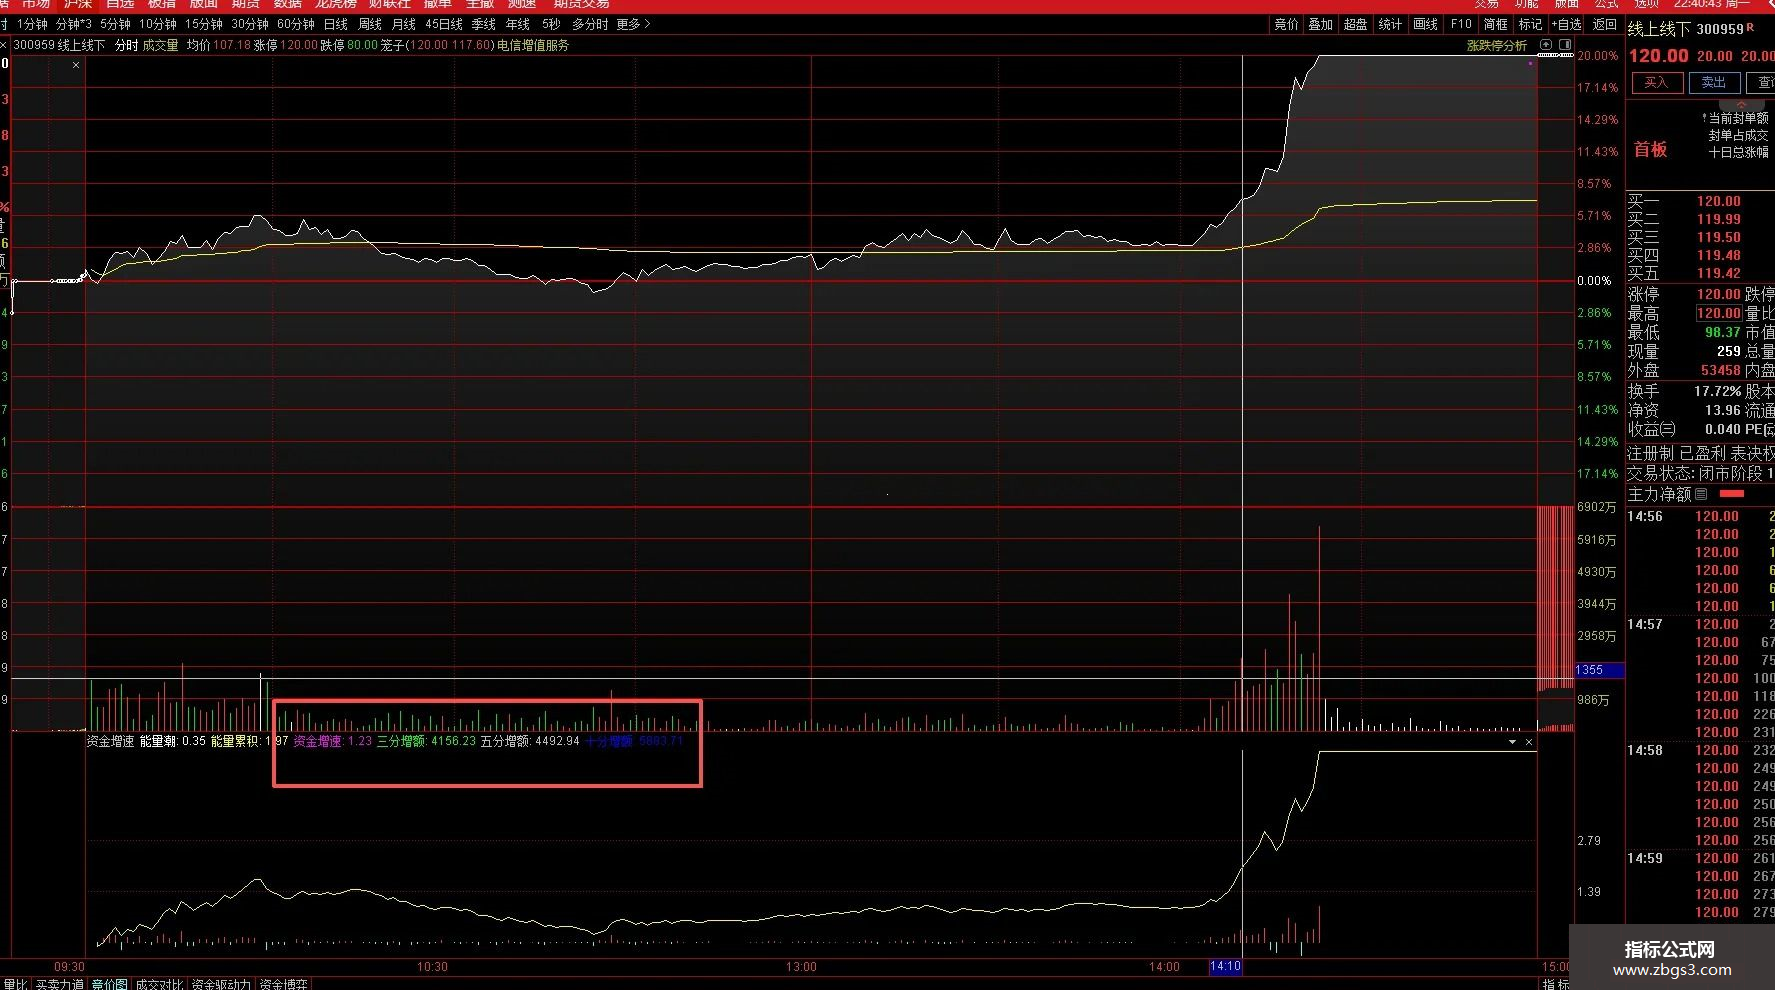Select the 多分时 multi-day view
1775x990 pixels.
[x=590, y=24]
